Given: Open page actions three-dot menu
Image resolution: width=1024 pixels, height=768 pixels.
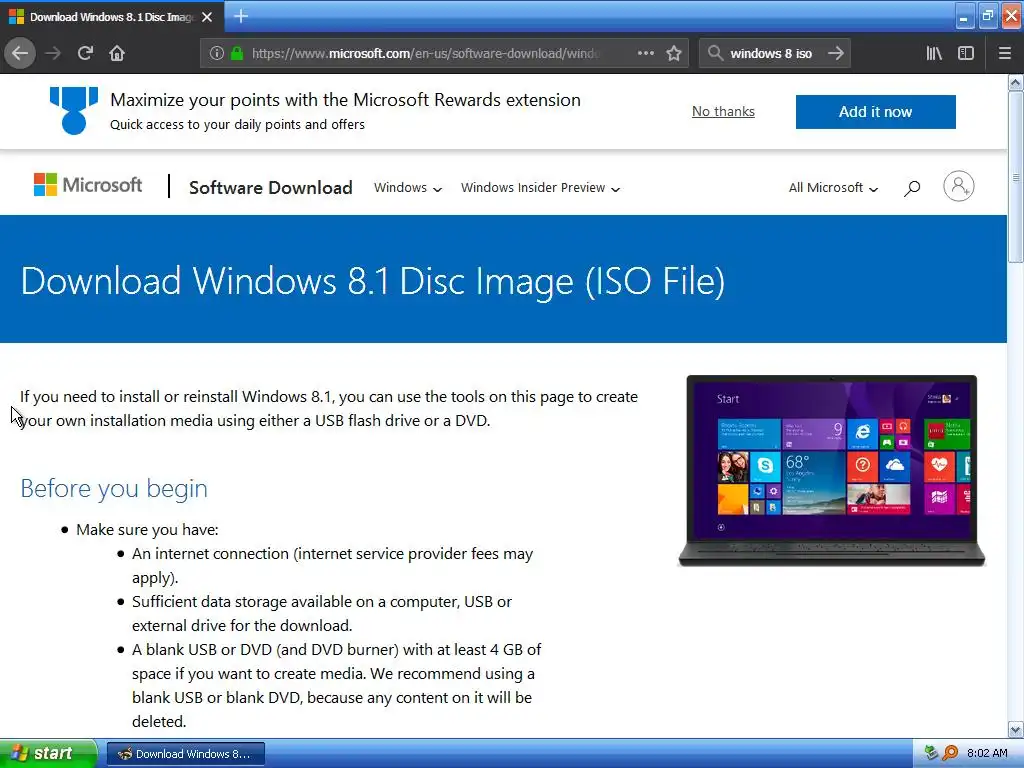Looking at the screenshot, I should point(645,53).
